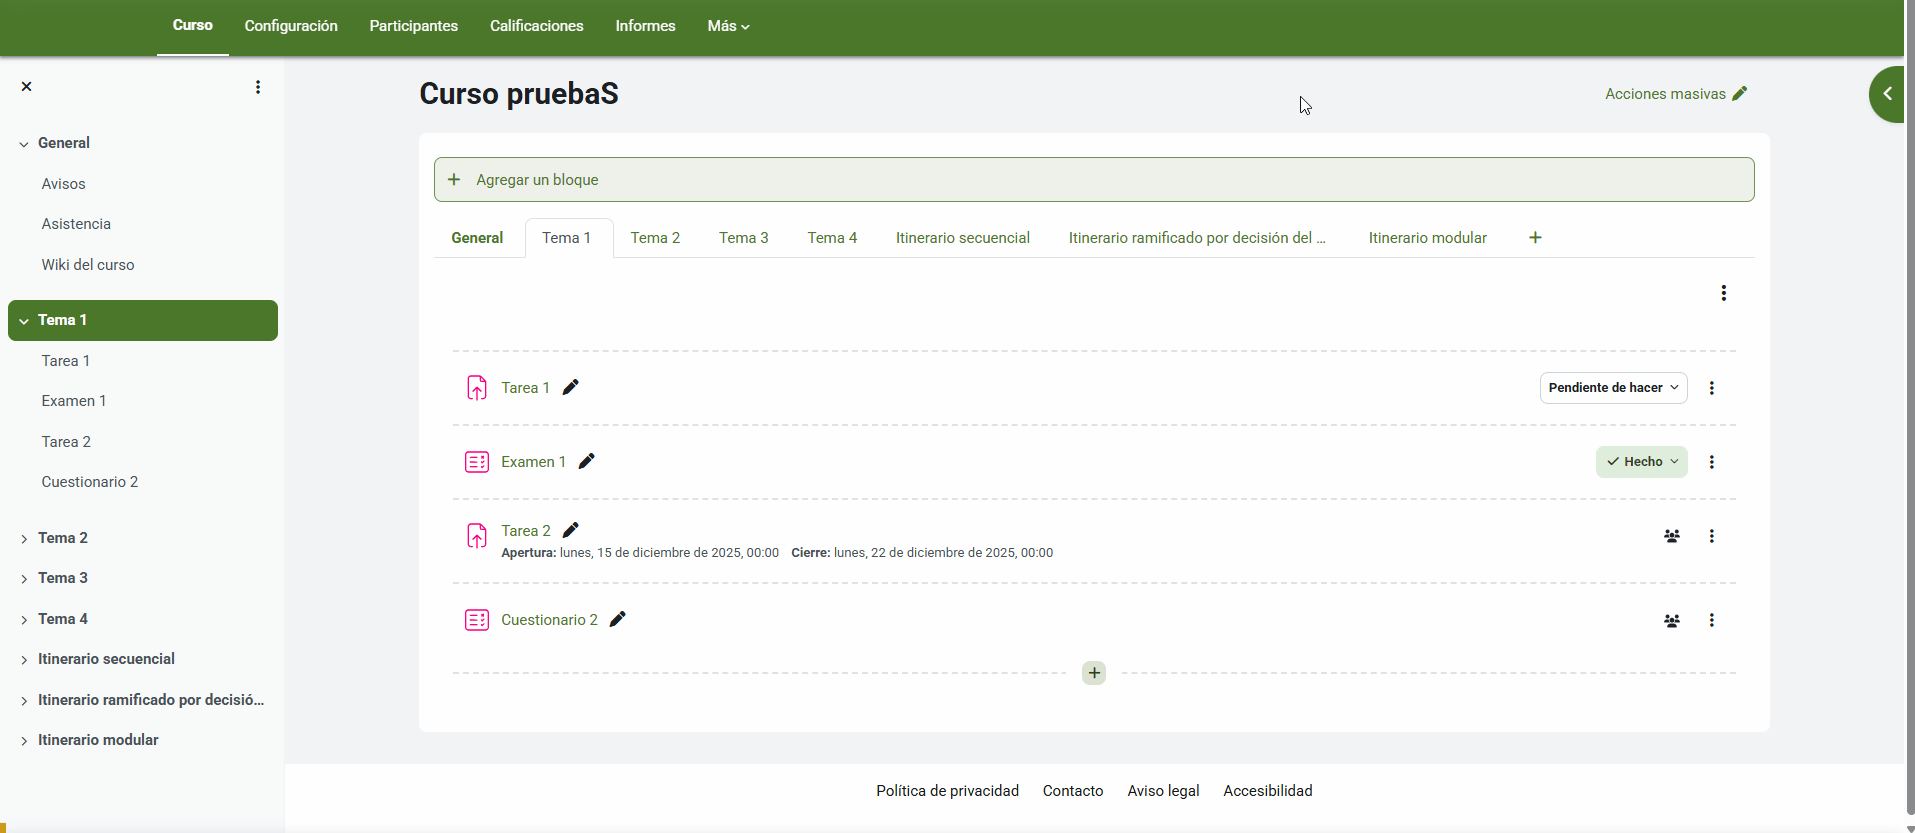Image resolution: width=1915 pixels, height=833 pixels.
Task: Expand Tema 2 in course index
Action: click(24, 539)
